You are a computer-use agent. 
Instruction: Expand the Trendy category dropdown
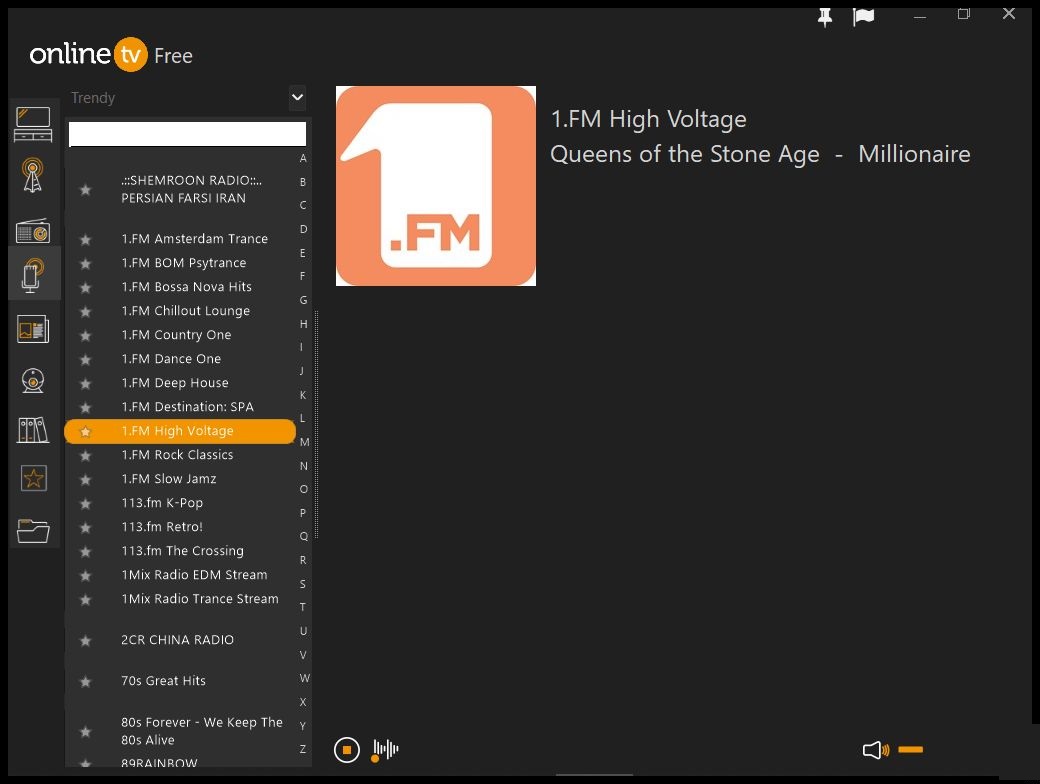[x=297, y=98]
